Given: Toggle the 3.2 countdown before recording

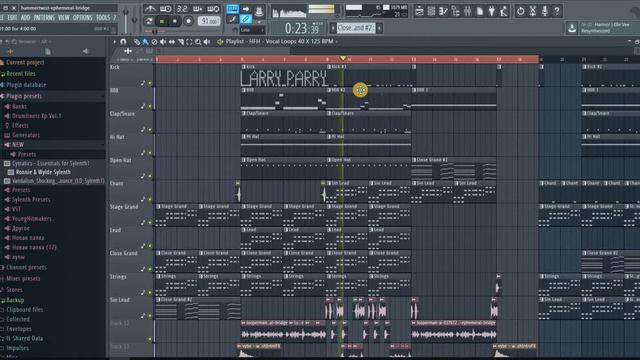Looking at the screenshot, I should pos(182,9).
